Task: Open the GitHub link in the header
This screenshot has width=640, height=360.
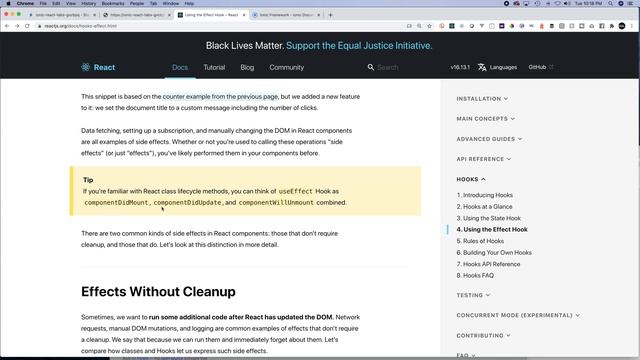Action: click(x=540, y=67)
